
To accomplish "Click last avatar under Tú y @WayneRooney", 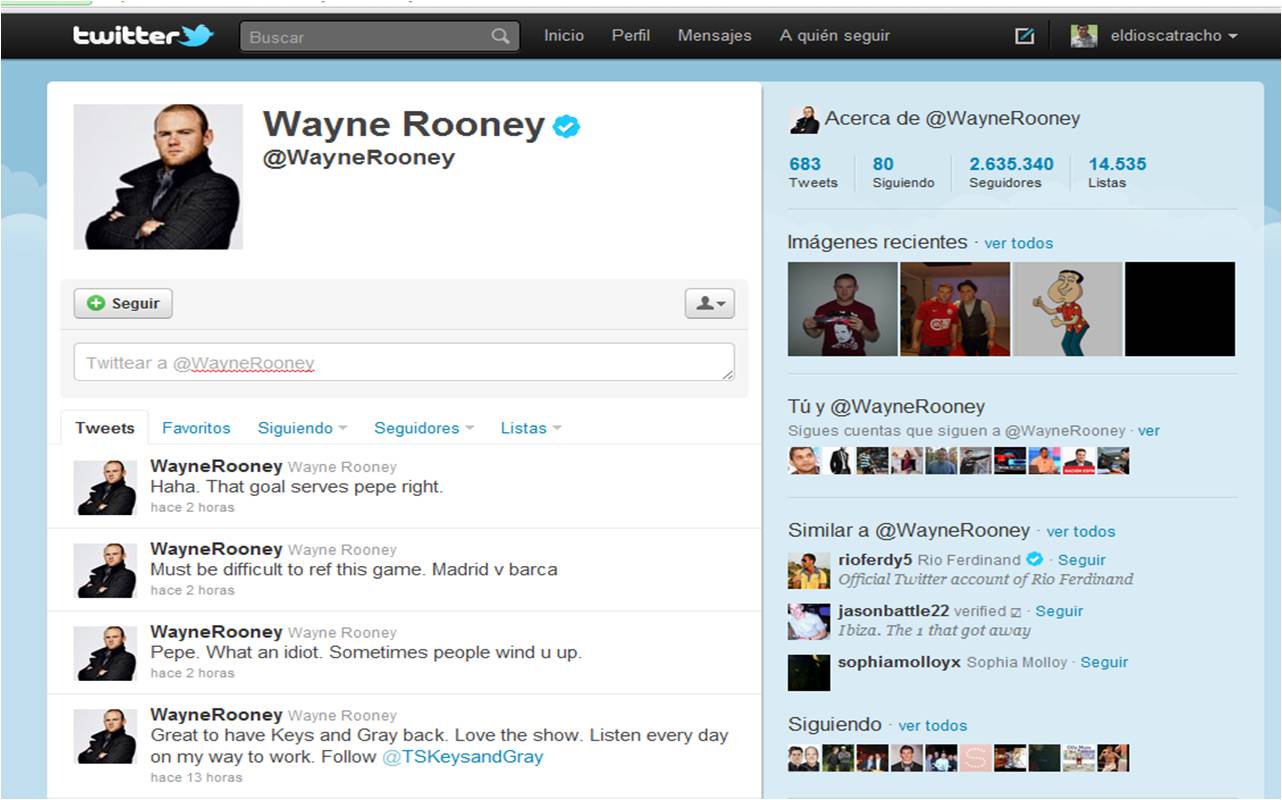I will click(1113, 460).
